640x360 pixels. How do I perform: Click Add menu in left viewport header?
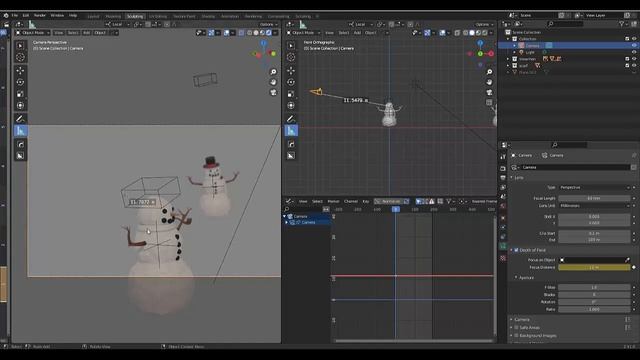coord(86,33)
